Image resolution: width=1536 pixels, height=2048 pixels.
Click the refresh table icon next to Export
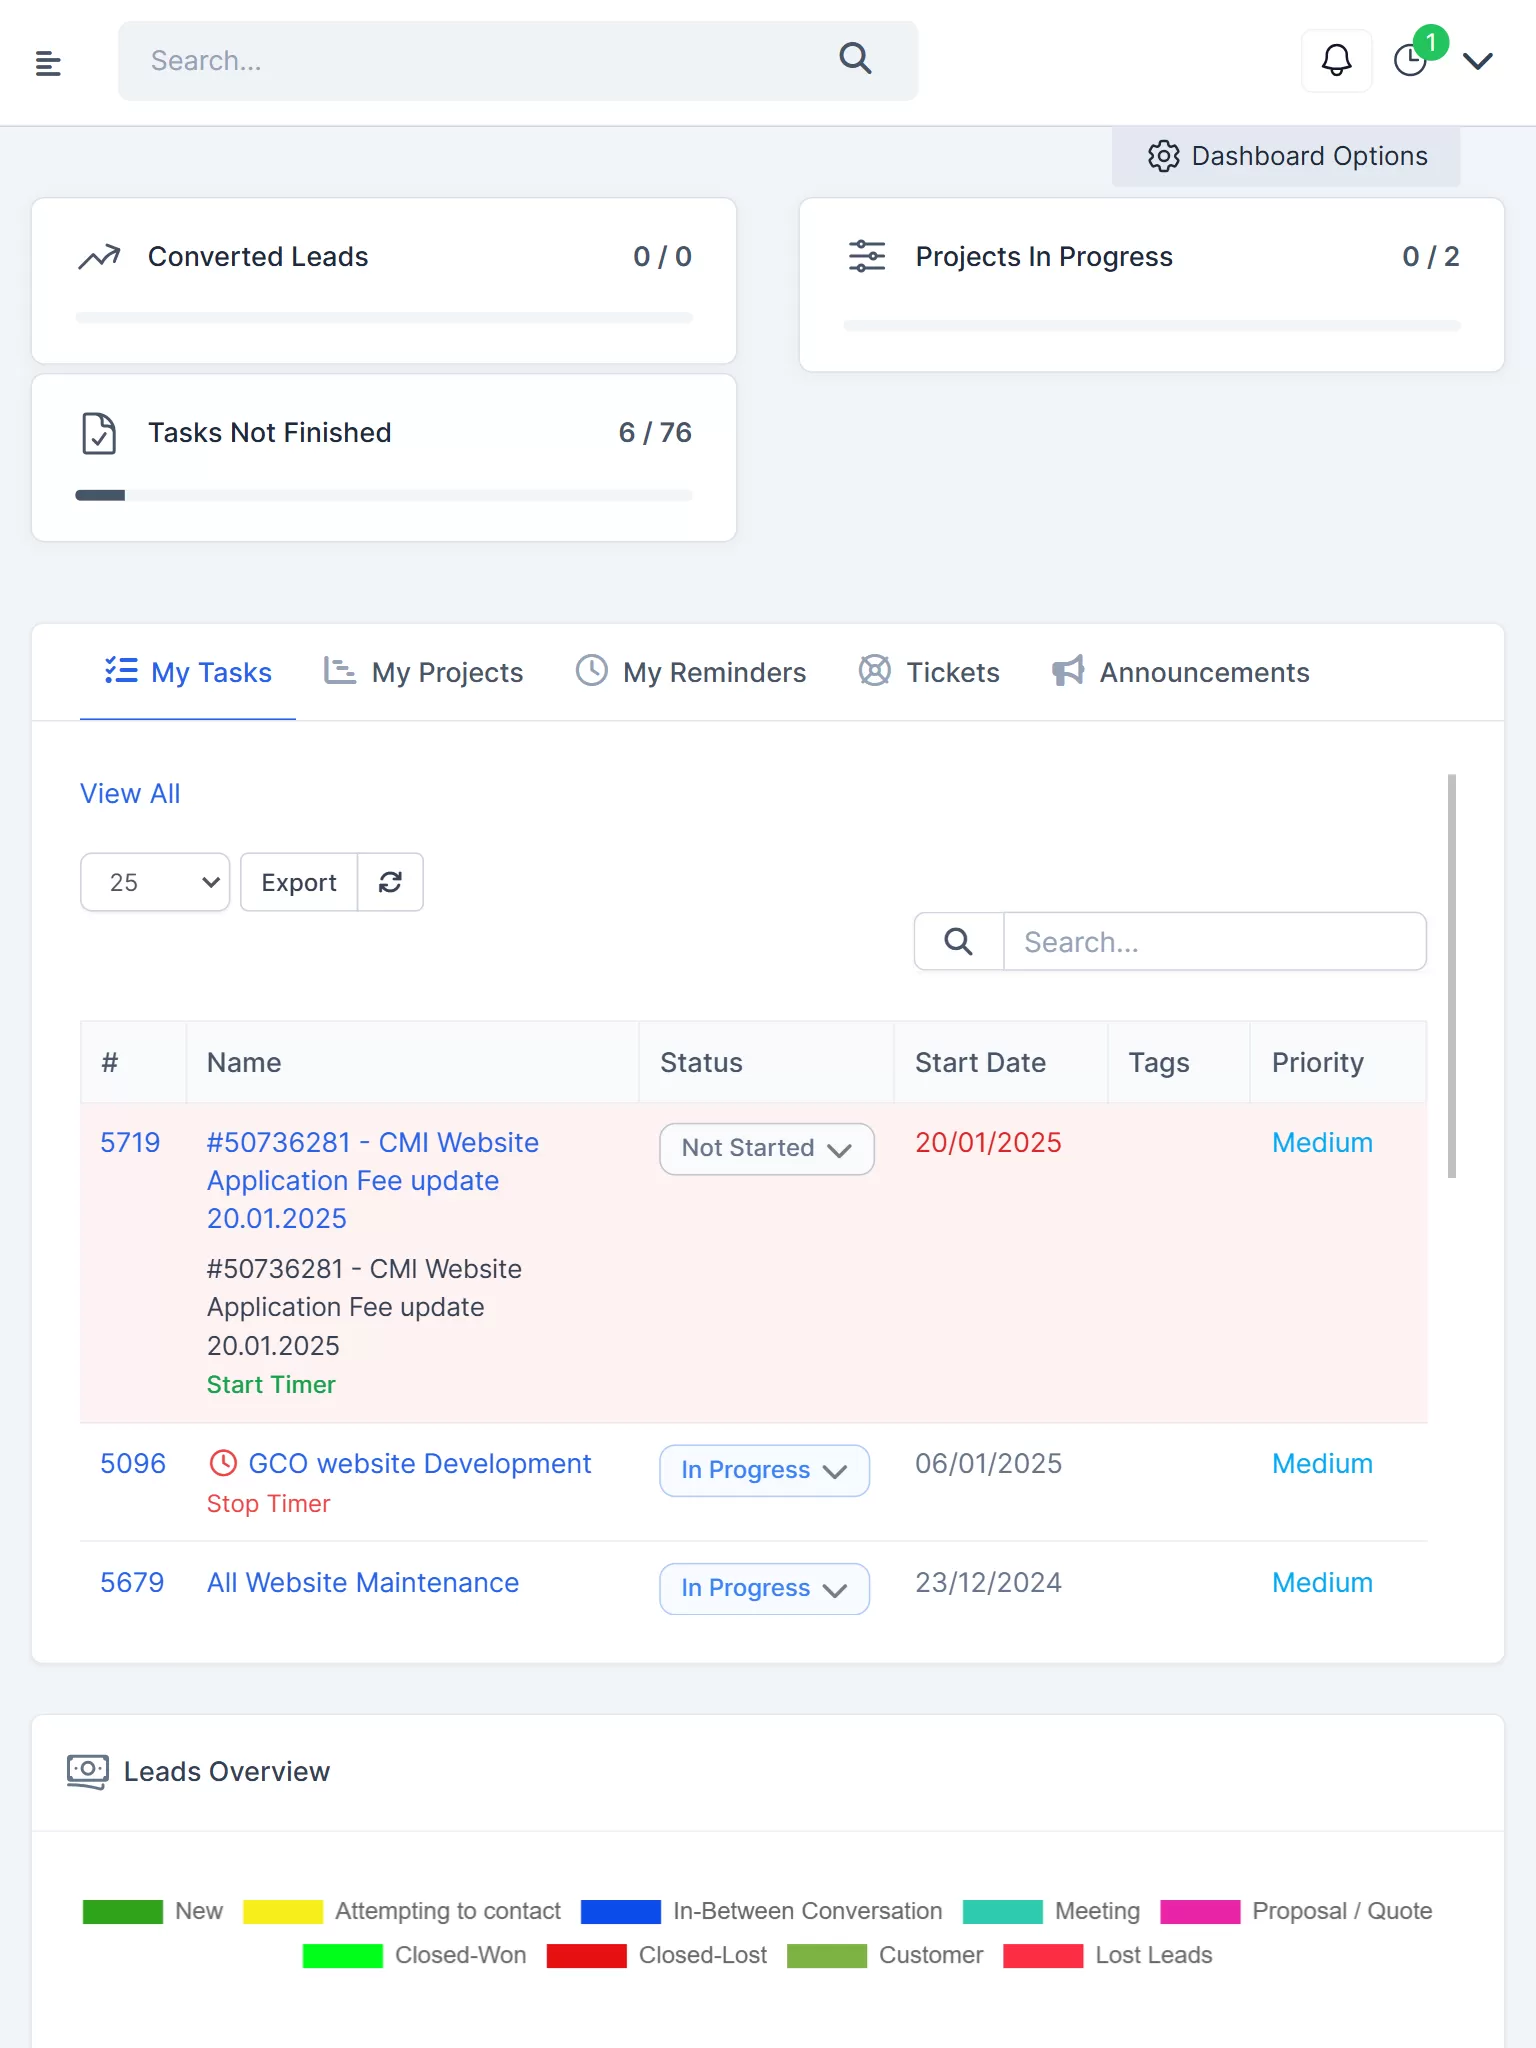pyautogui.click(x=390, y=882)
